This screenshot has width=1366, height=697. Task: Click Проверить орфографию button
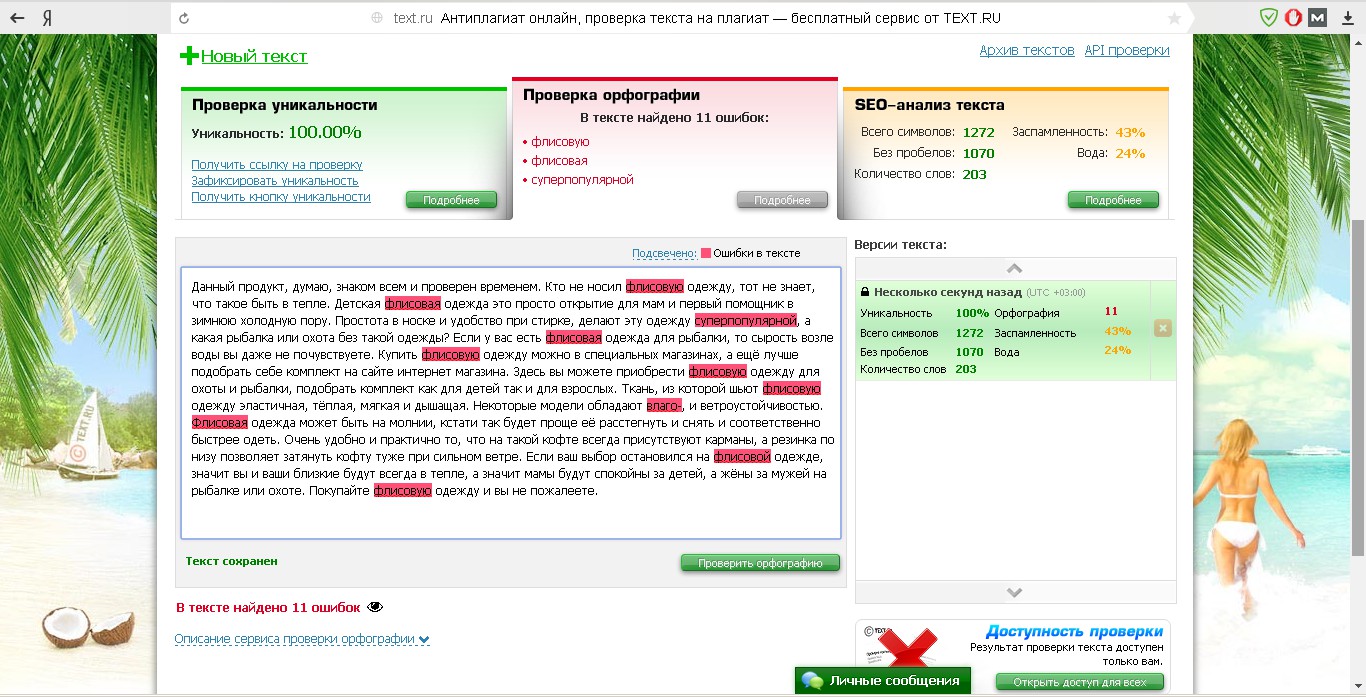(760, 563)
